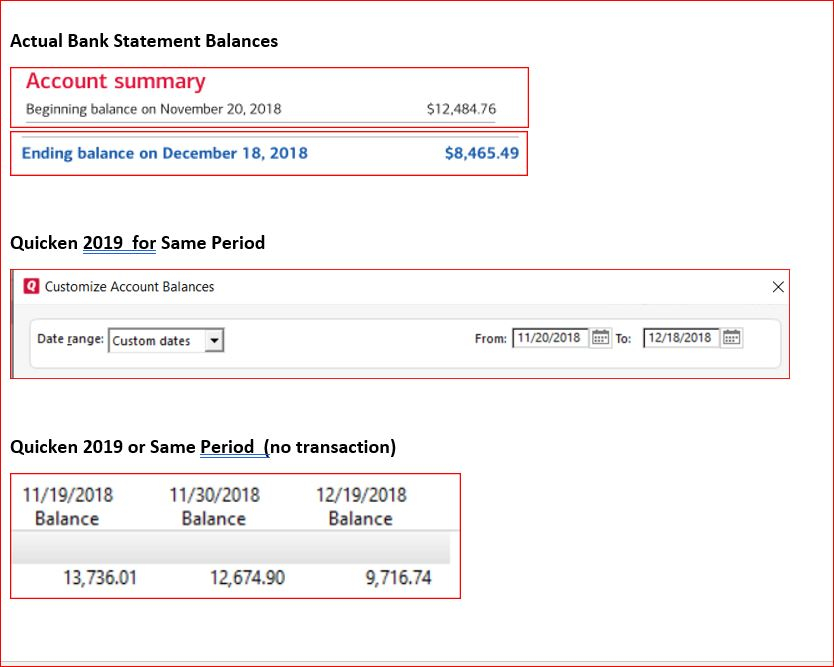This screenshot has height=667, width=834.
Task: Select the beginning balance amount $12,484.76
Action: [461, 109]
